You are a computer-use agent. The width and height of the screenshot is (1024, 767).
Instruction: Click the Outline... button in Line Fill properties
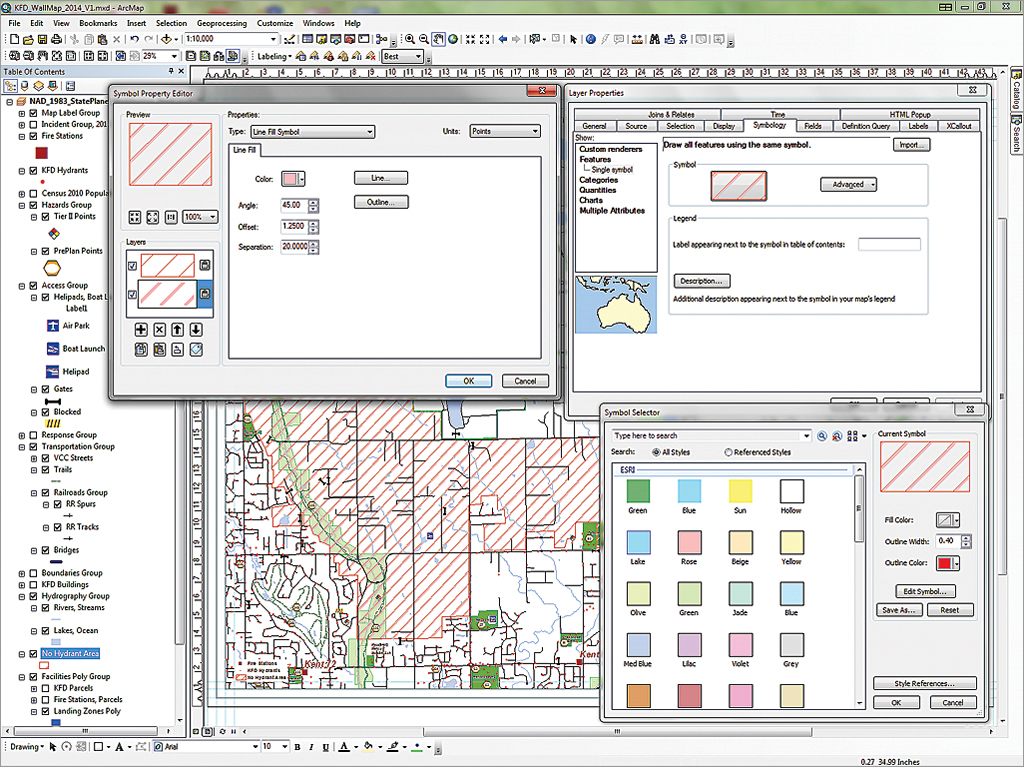pos(381,202)
